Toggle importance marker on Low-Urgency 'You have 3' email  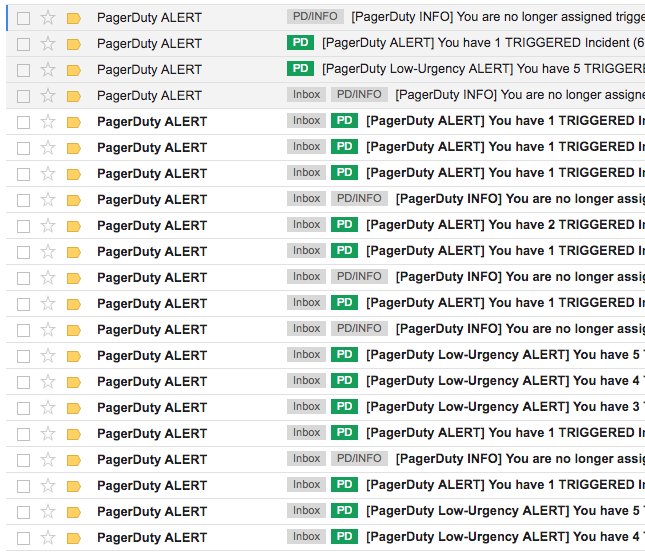tap(74, 408)
